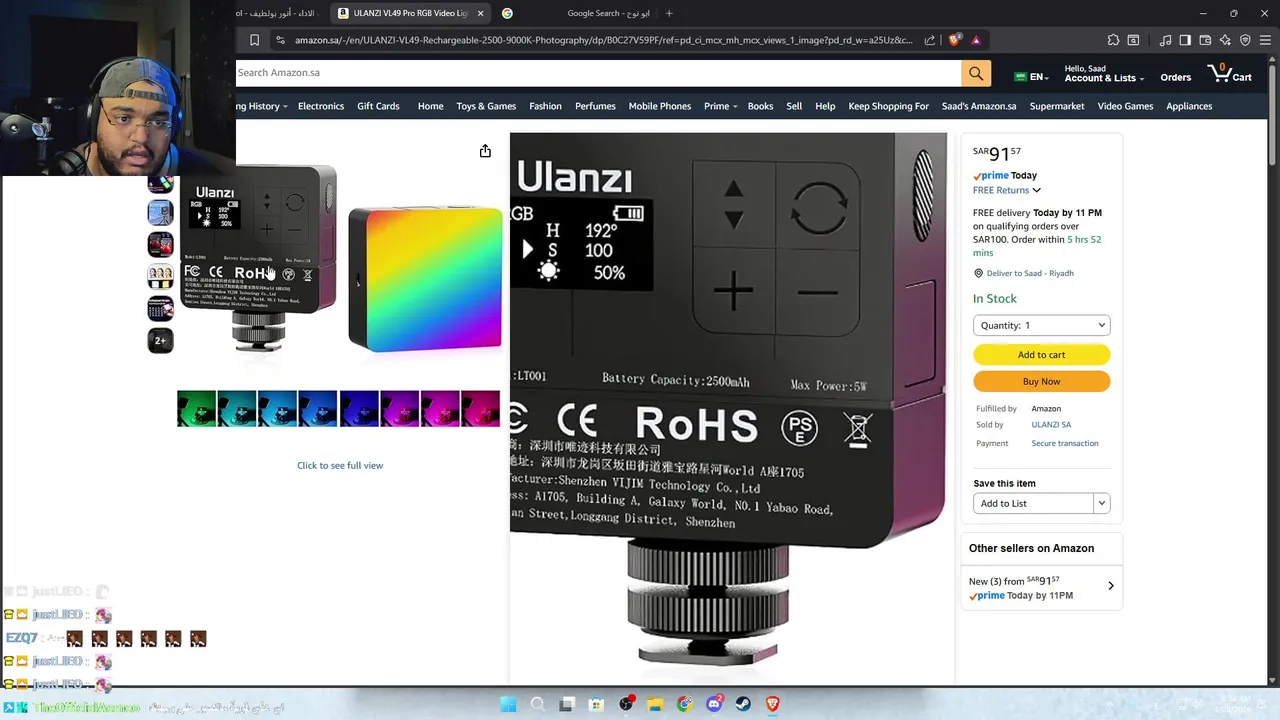Open Account & Lists dropdown
The image size is (1280, 720).
coord(1104,73)
